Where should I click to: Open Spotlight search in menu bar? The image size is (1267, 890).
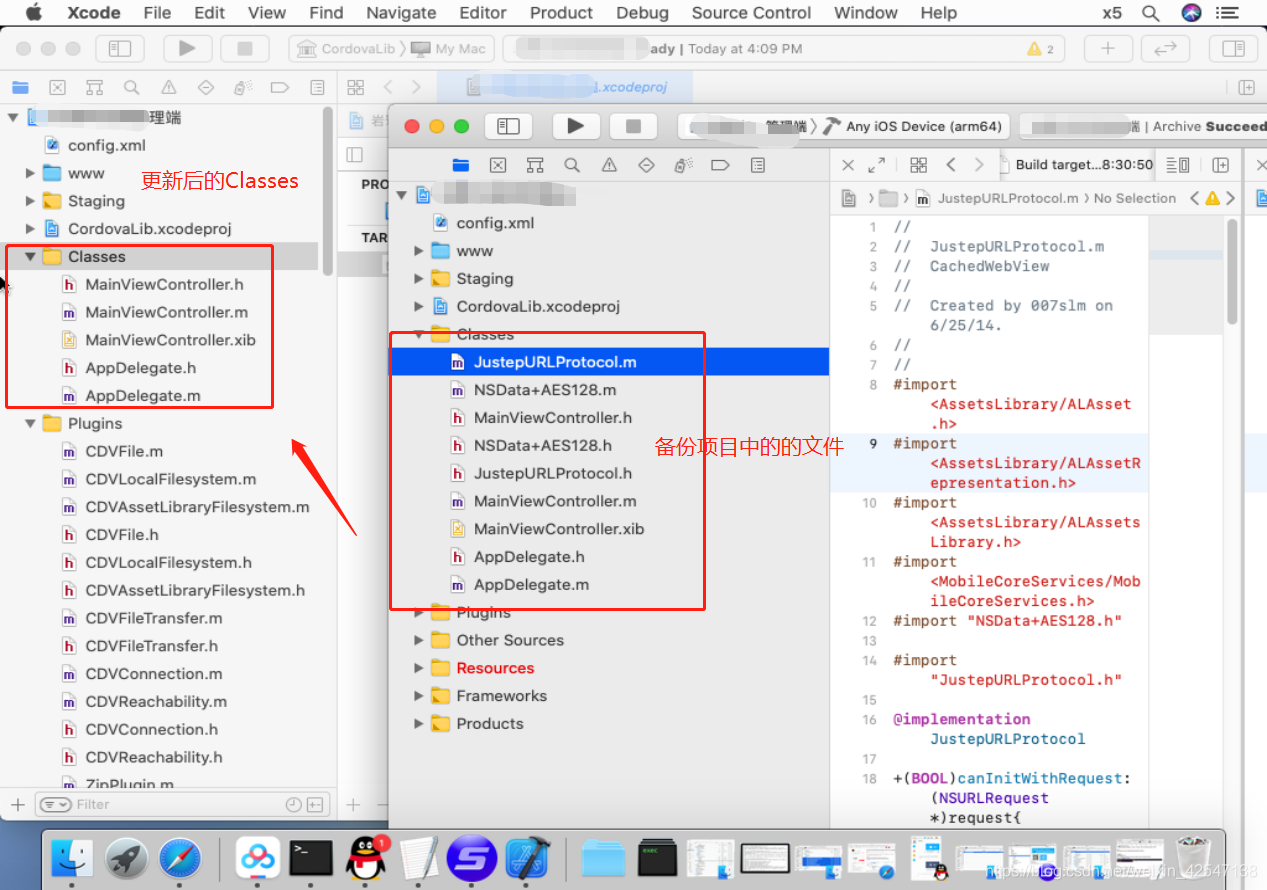(x=1151, y=13)
